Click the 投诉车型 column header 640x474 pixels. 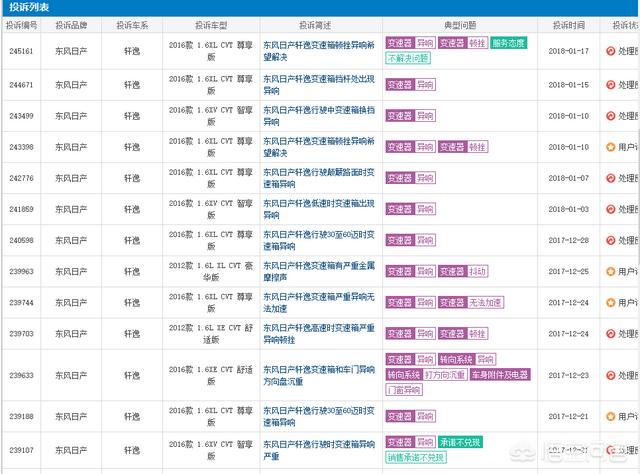click(211, 25)
